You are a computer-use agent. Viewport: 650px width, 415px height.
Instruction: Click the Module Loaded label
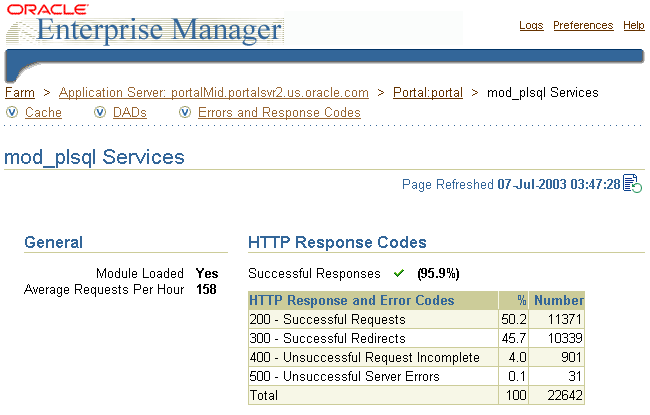140,273
